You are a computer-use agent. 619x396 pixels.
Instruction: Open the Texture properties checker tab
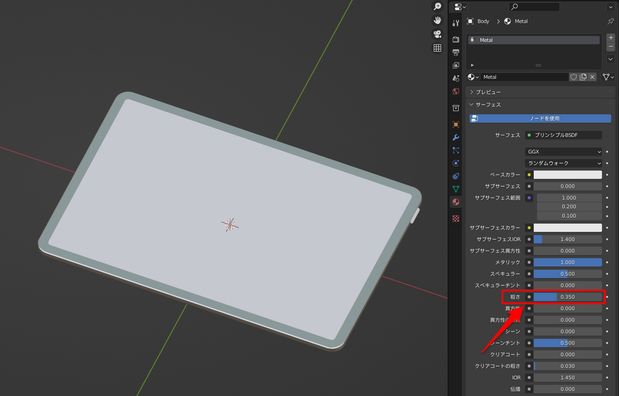click(456, 218)
